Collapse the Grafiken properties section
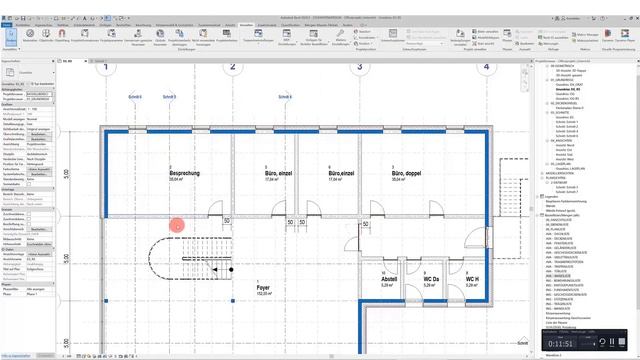 (x=53, y=104)
